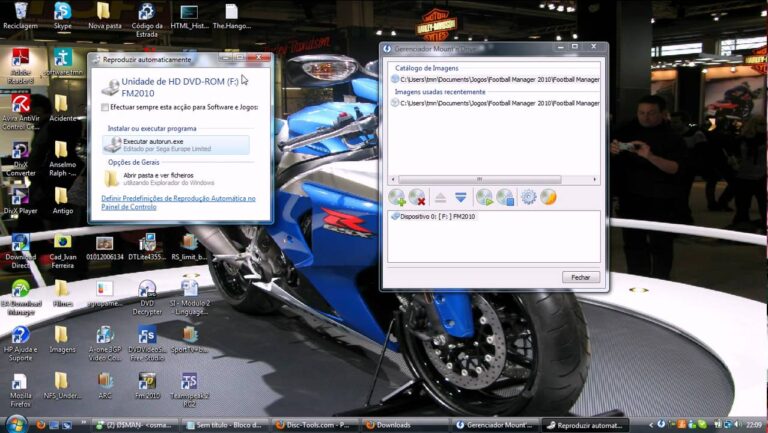The image size is (768, 433).
Task: Click the DivX Player desktop icon
Action: (21, 200)
